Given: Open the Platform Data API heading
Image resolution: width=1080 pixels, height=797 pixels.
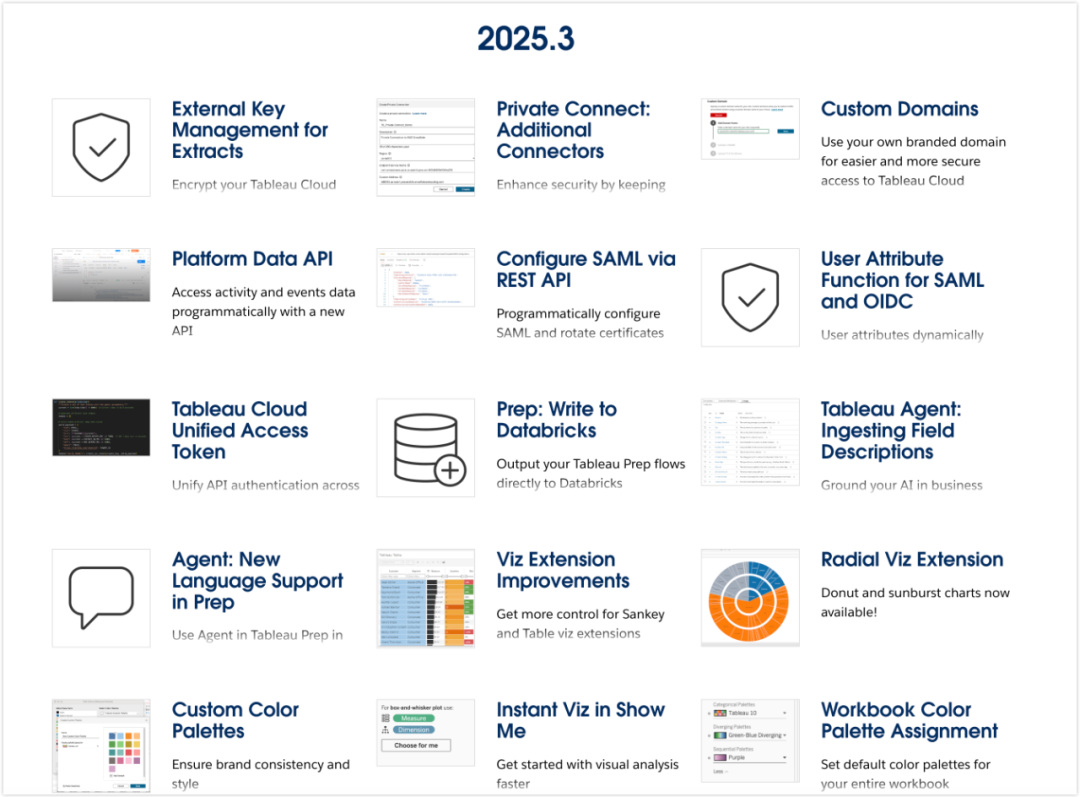Looking at the screenshot, I should click(x=252, y=259).
